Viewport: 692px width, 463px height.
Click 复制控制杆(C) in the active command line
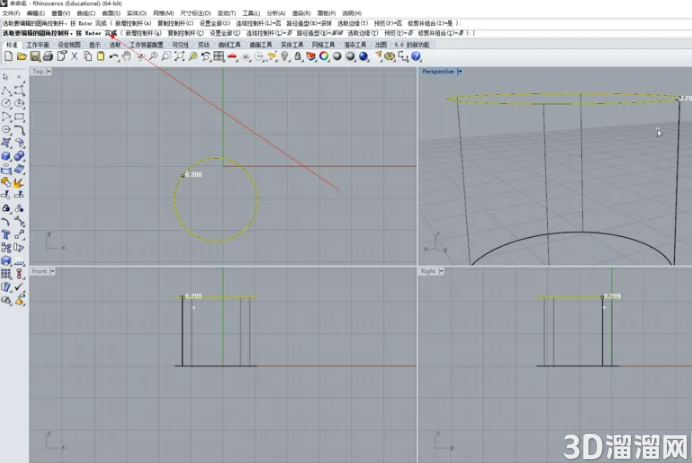[x=185, y=33]
